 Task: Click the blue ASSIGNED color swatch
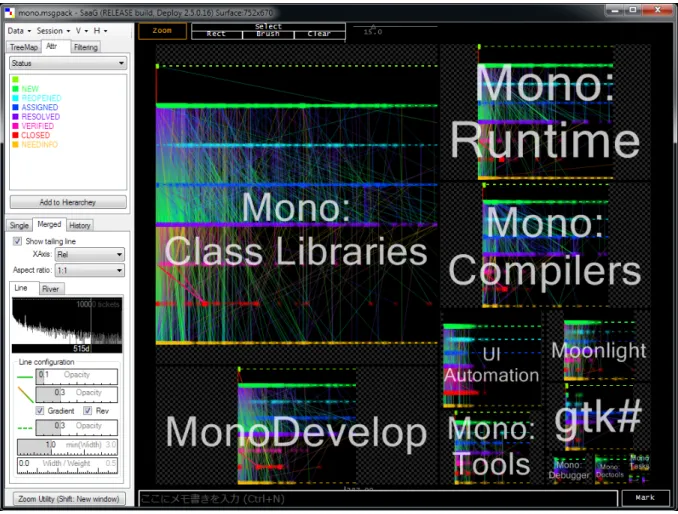16,107
